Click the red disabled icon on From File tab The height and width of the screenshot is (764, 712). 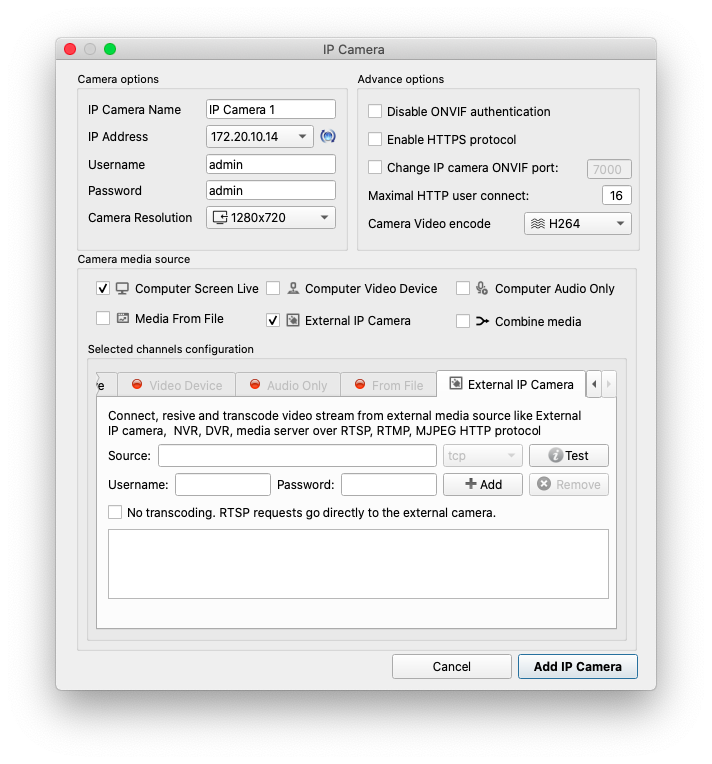[x=360, y=384]
